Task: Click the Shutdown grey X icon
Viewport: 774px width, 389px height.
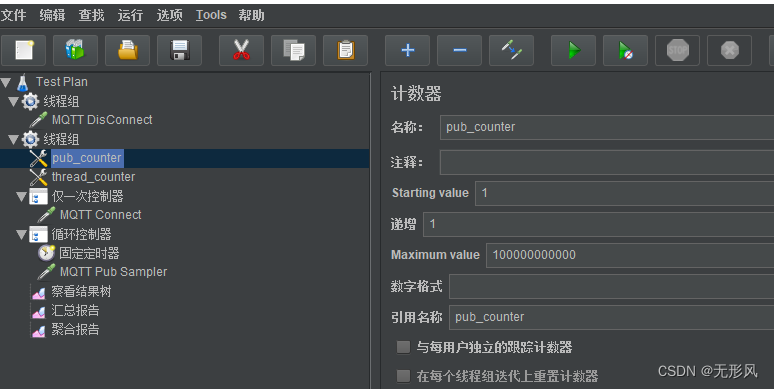Action: pyautogui.click(x=730, y=50)
